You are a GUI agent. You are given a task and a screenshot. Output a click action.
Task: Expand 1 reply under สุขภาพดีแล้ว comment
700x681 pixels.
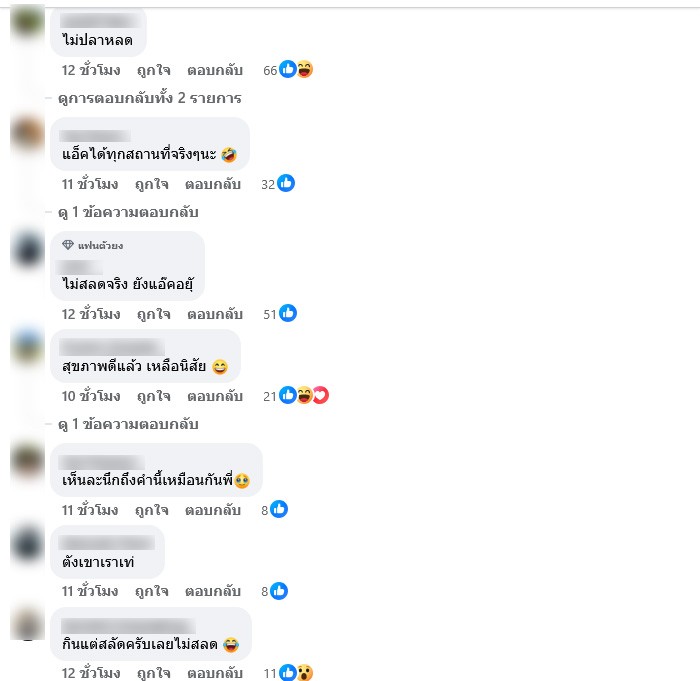click(x=128, y=424)
